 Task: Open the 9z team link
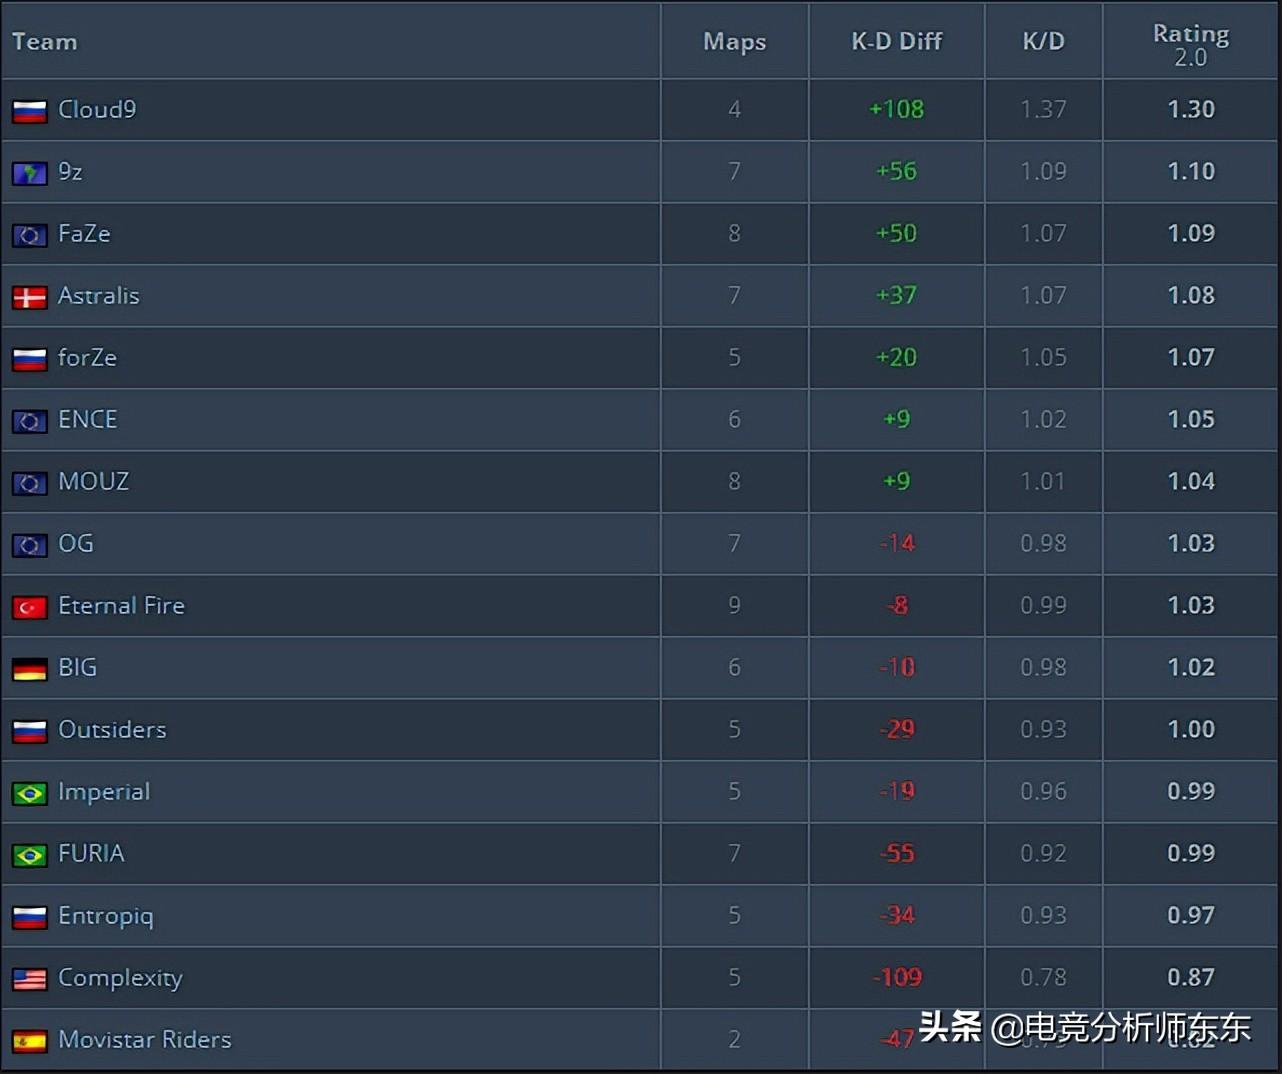[x=70, y=171]
